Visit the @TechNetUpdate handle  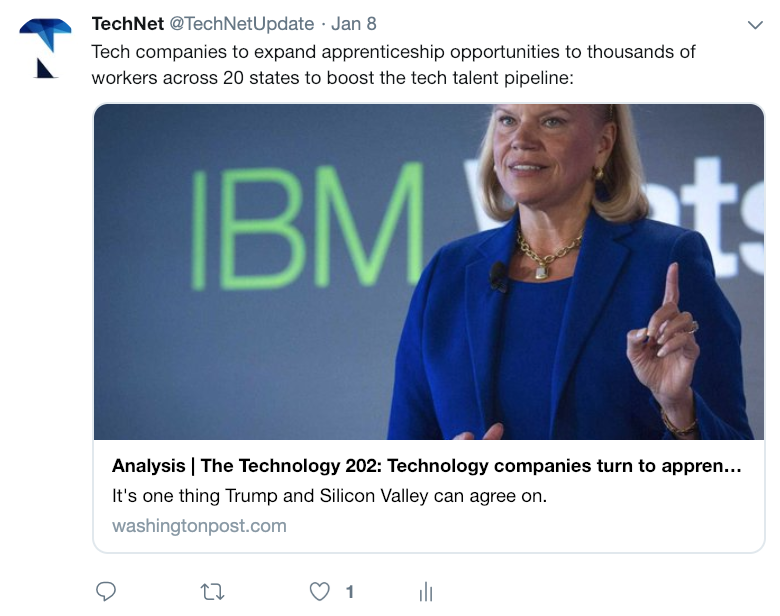tap(242, 24)
